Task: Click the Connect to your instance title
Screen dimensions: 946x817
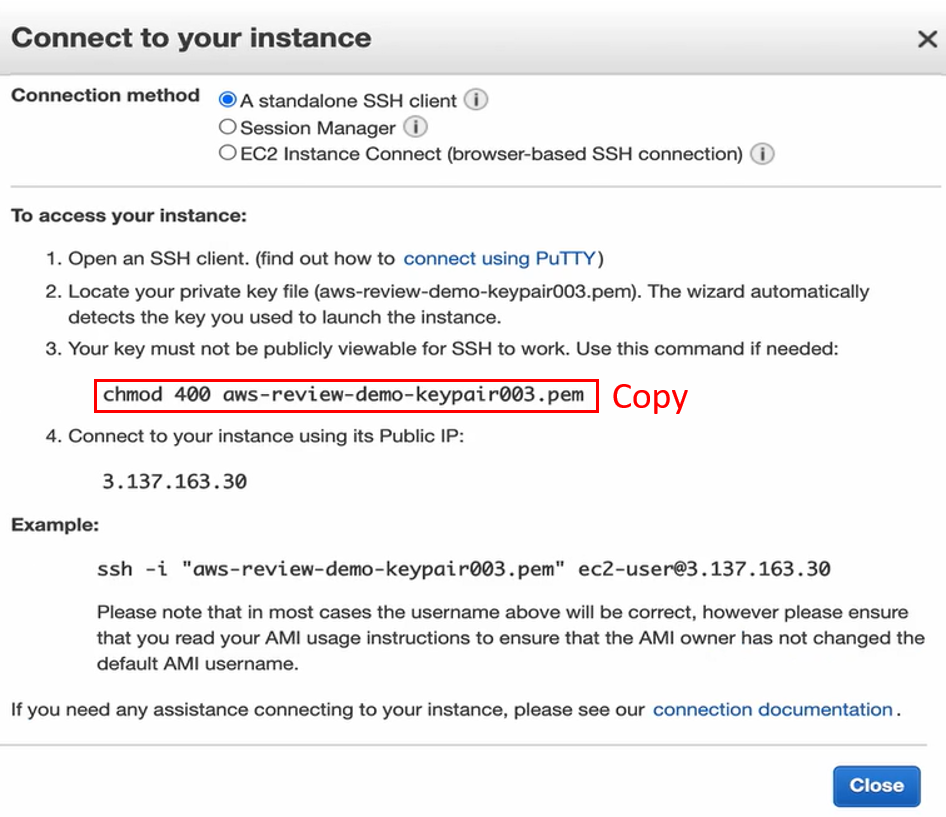Action: 191,38
